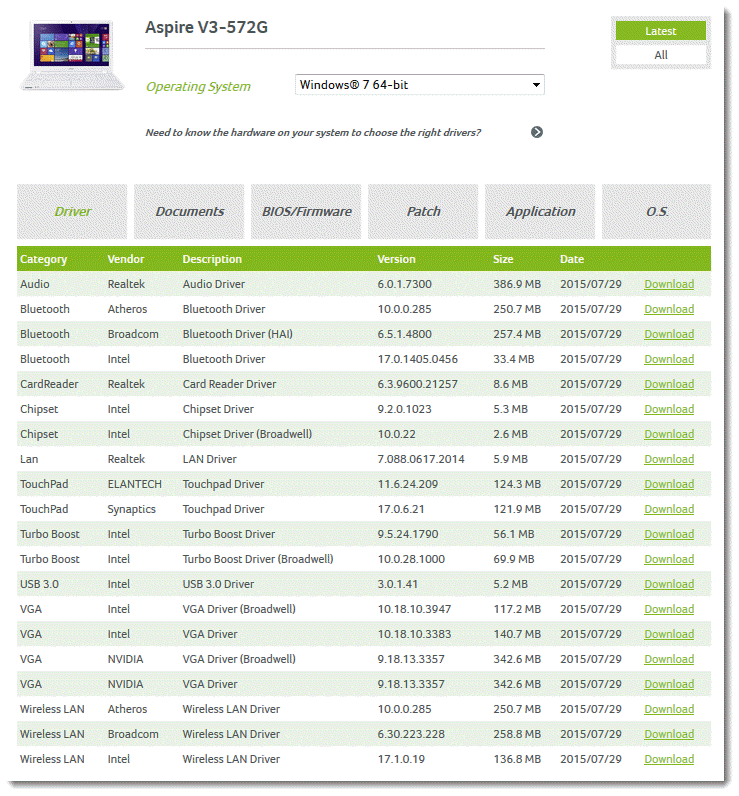Download NVIDIA VGA Driver, non-Broadwell

click(669, 684)
